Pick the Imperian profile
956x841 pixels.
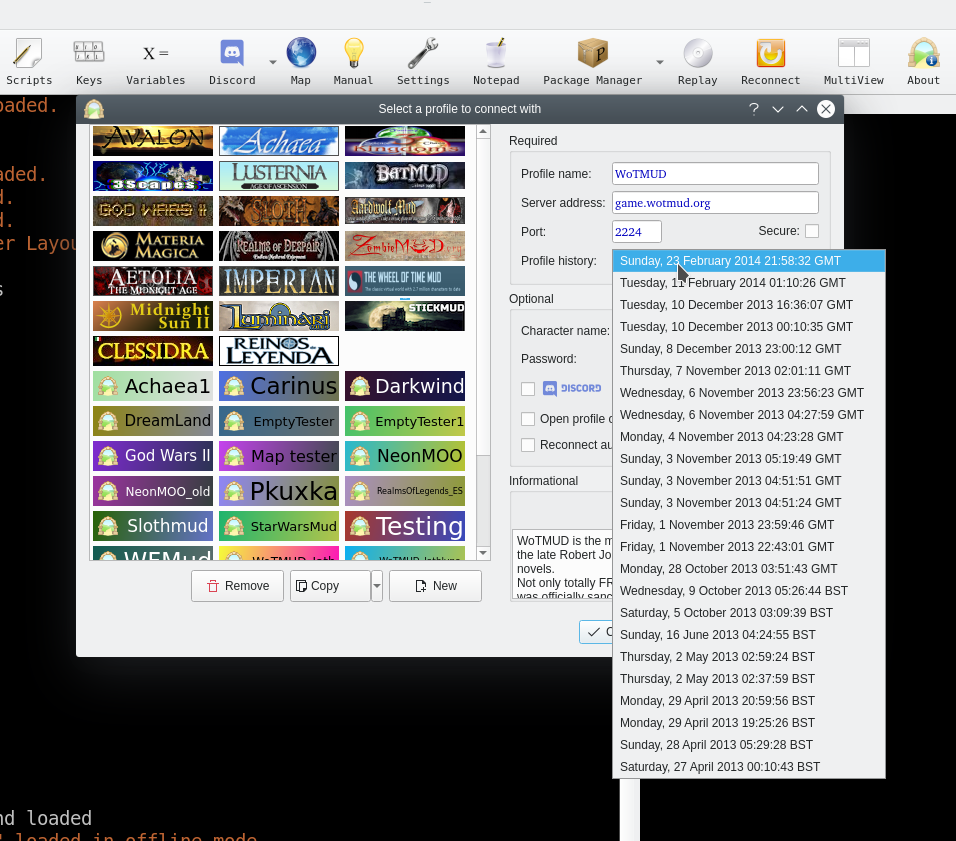(279, 281)
